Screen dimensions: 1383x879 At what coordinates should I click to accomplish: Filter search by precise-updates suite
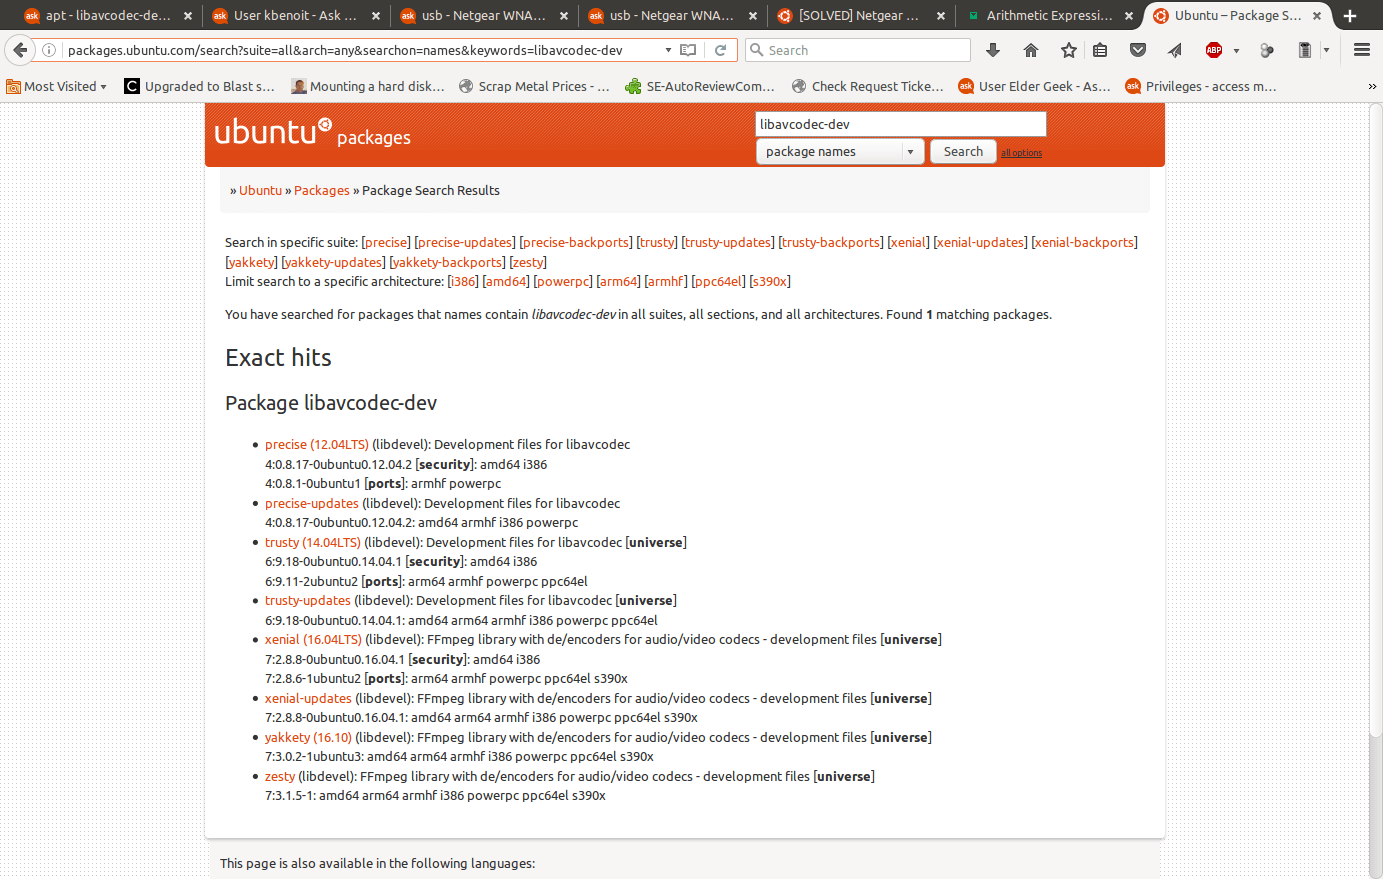[x=465, y=243]
